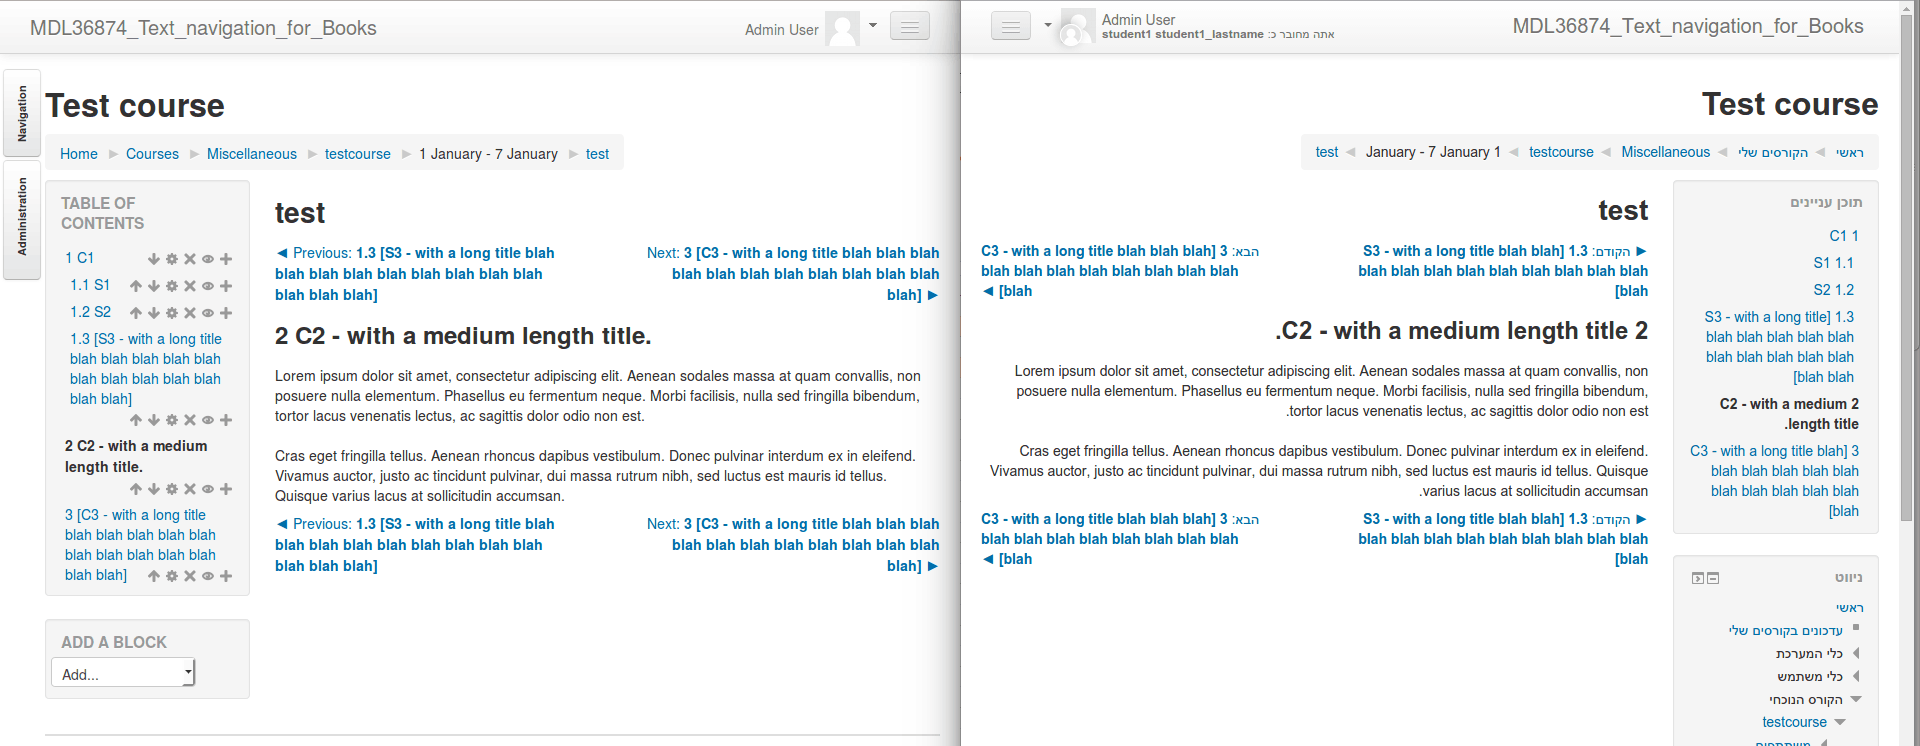1920x746 pixels.
Task: Add chapter after 1.3 S3
Action: 226,420
